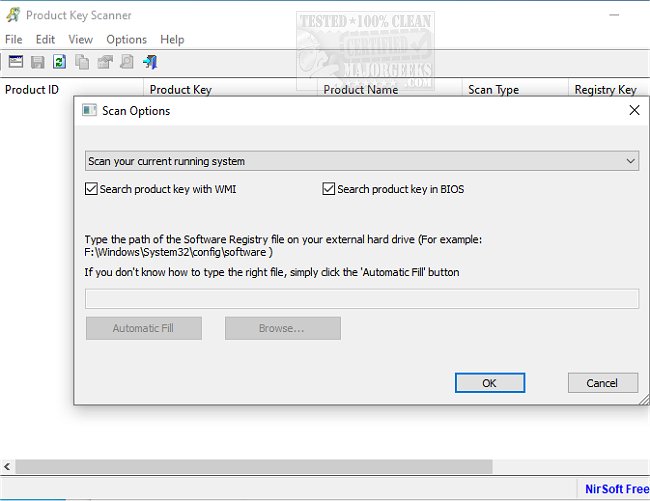Image resolution: width=650 pixels, height=501 pixels.
Task: Click the Software Registry path text field
Action: pyautogui.click(x=362, y=299)
